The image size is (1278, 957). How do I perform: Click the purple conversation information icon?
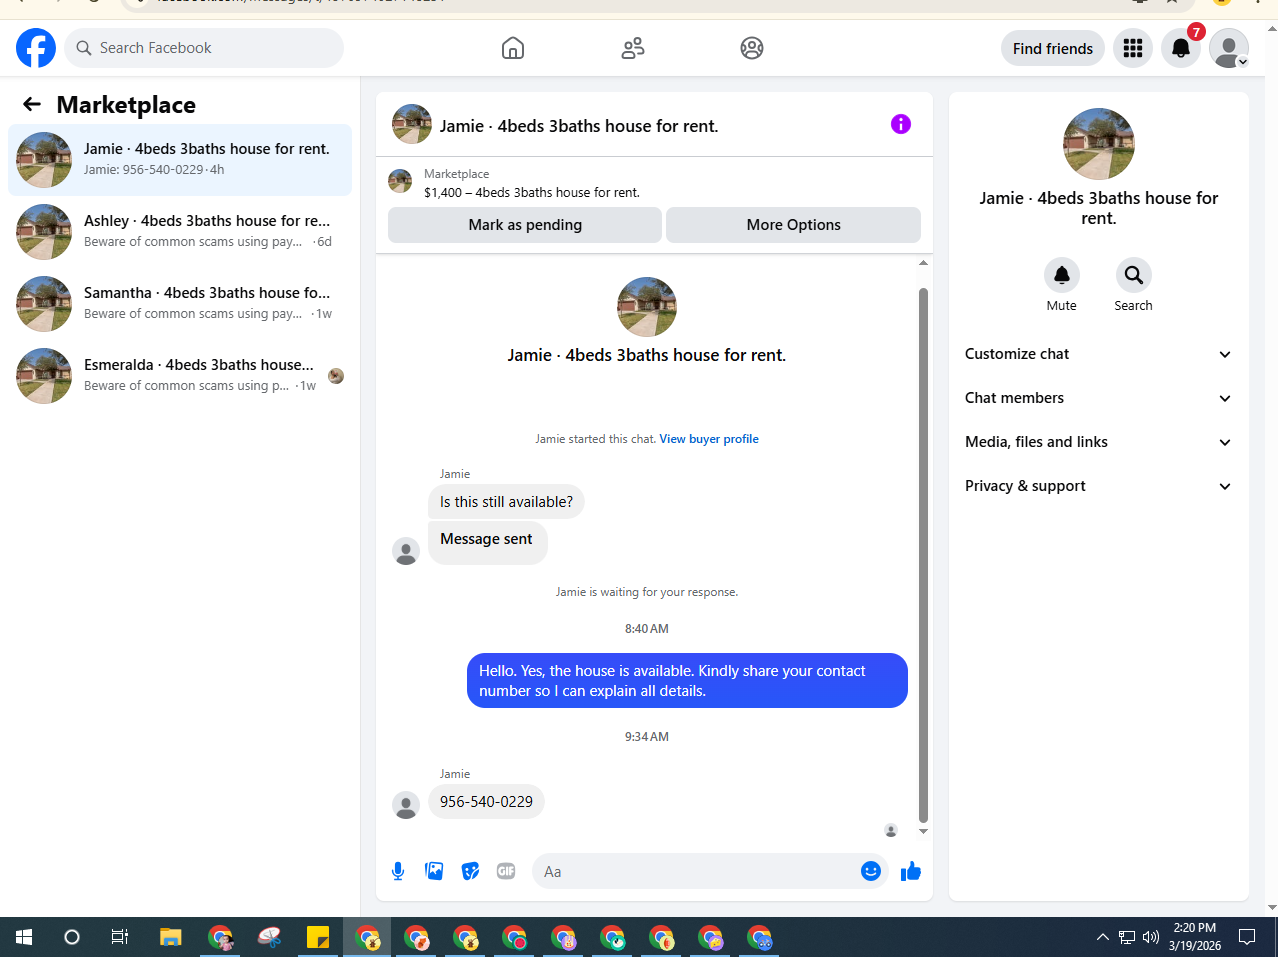pyautogui.click(x=901, y=124)
